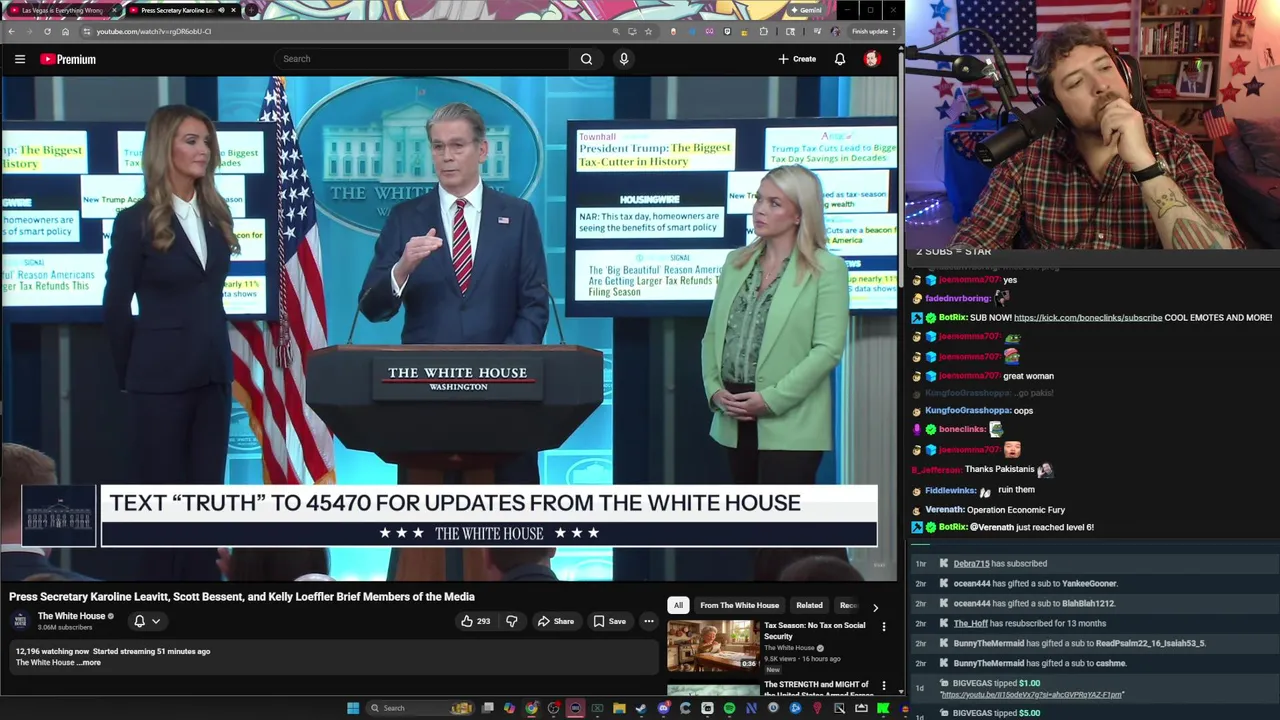Switch to Press Secretary Karoline Leavitt tab
Screen dimensions: 1280x720
click(x=177, y=10)
